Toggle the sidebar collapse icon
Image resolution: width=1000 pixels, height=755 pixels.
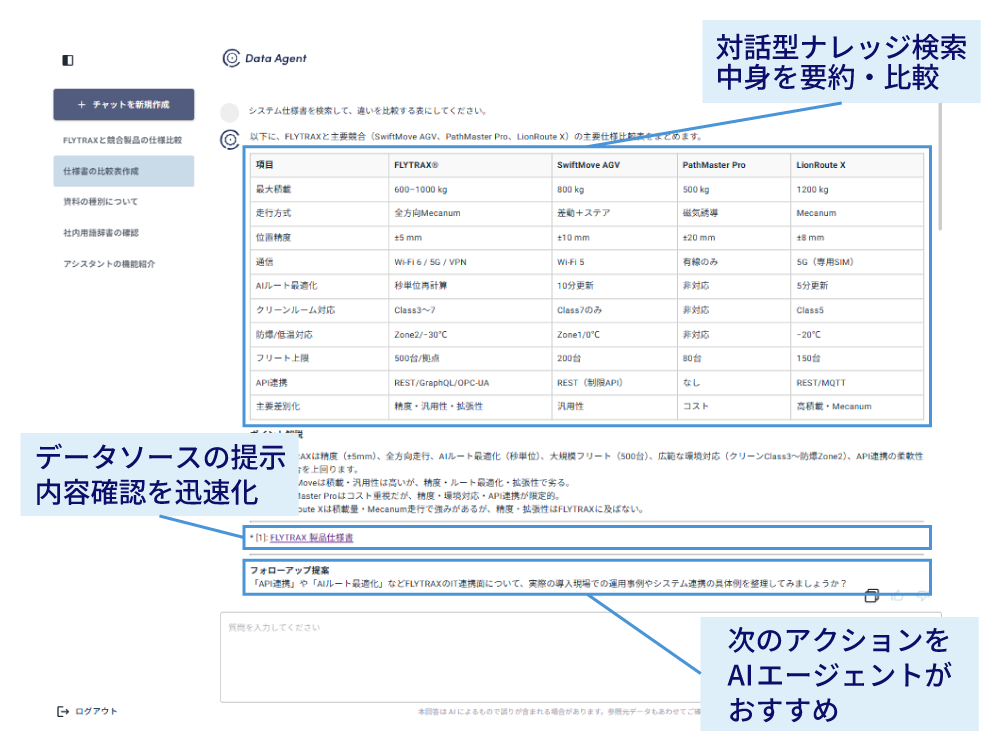point(68,60)
